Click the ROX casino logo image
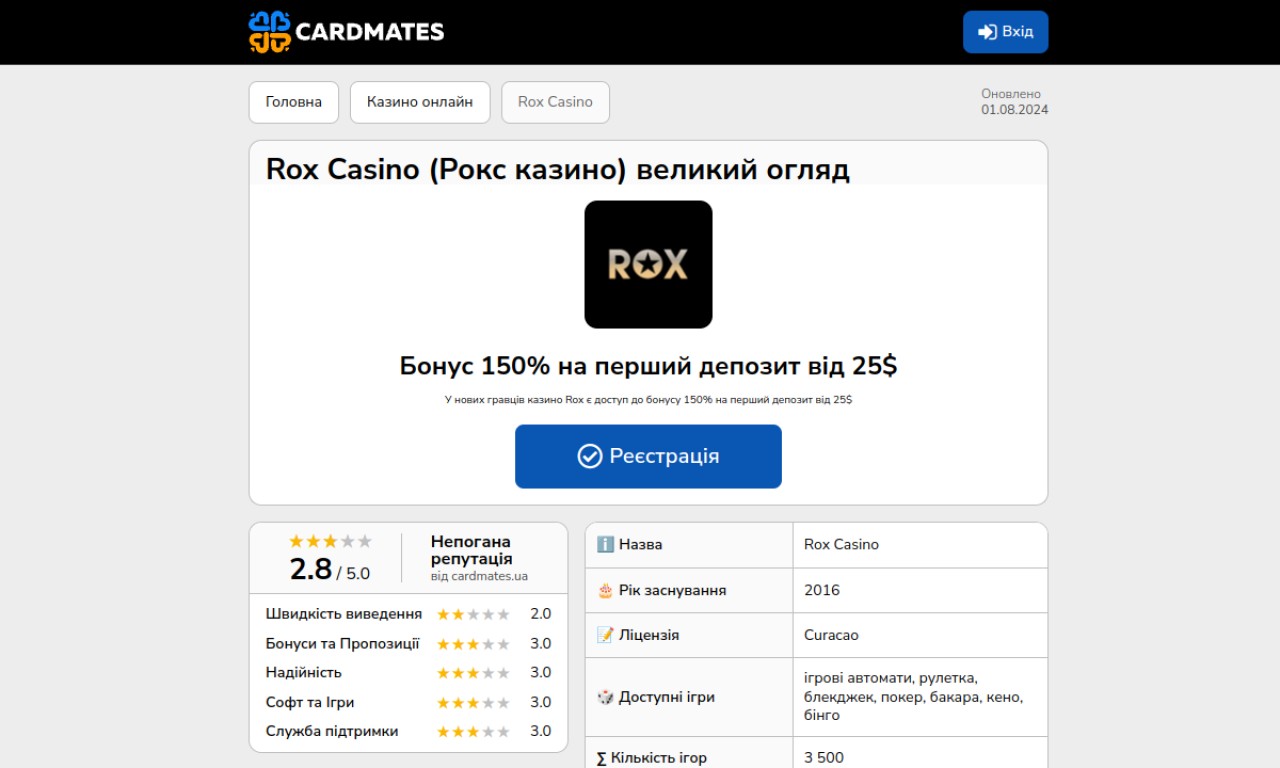1280x768 pixels. pyautogui.click(x=648, y=264)
